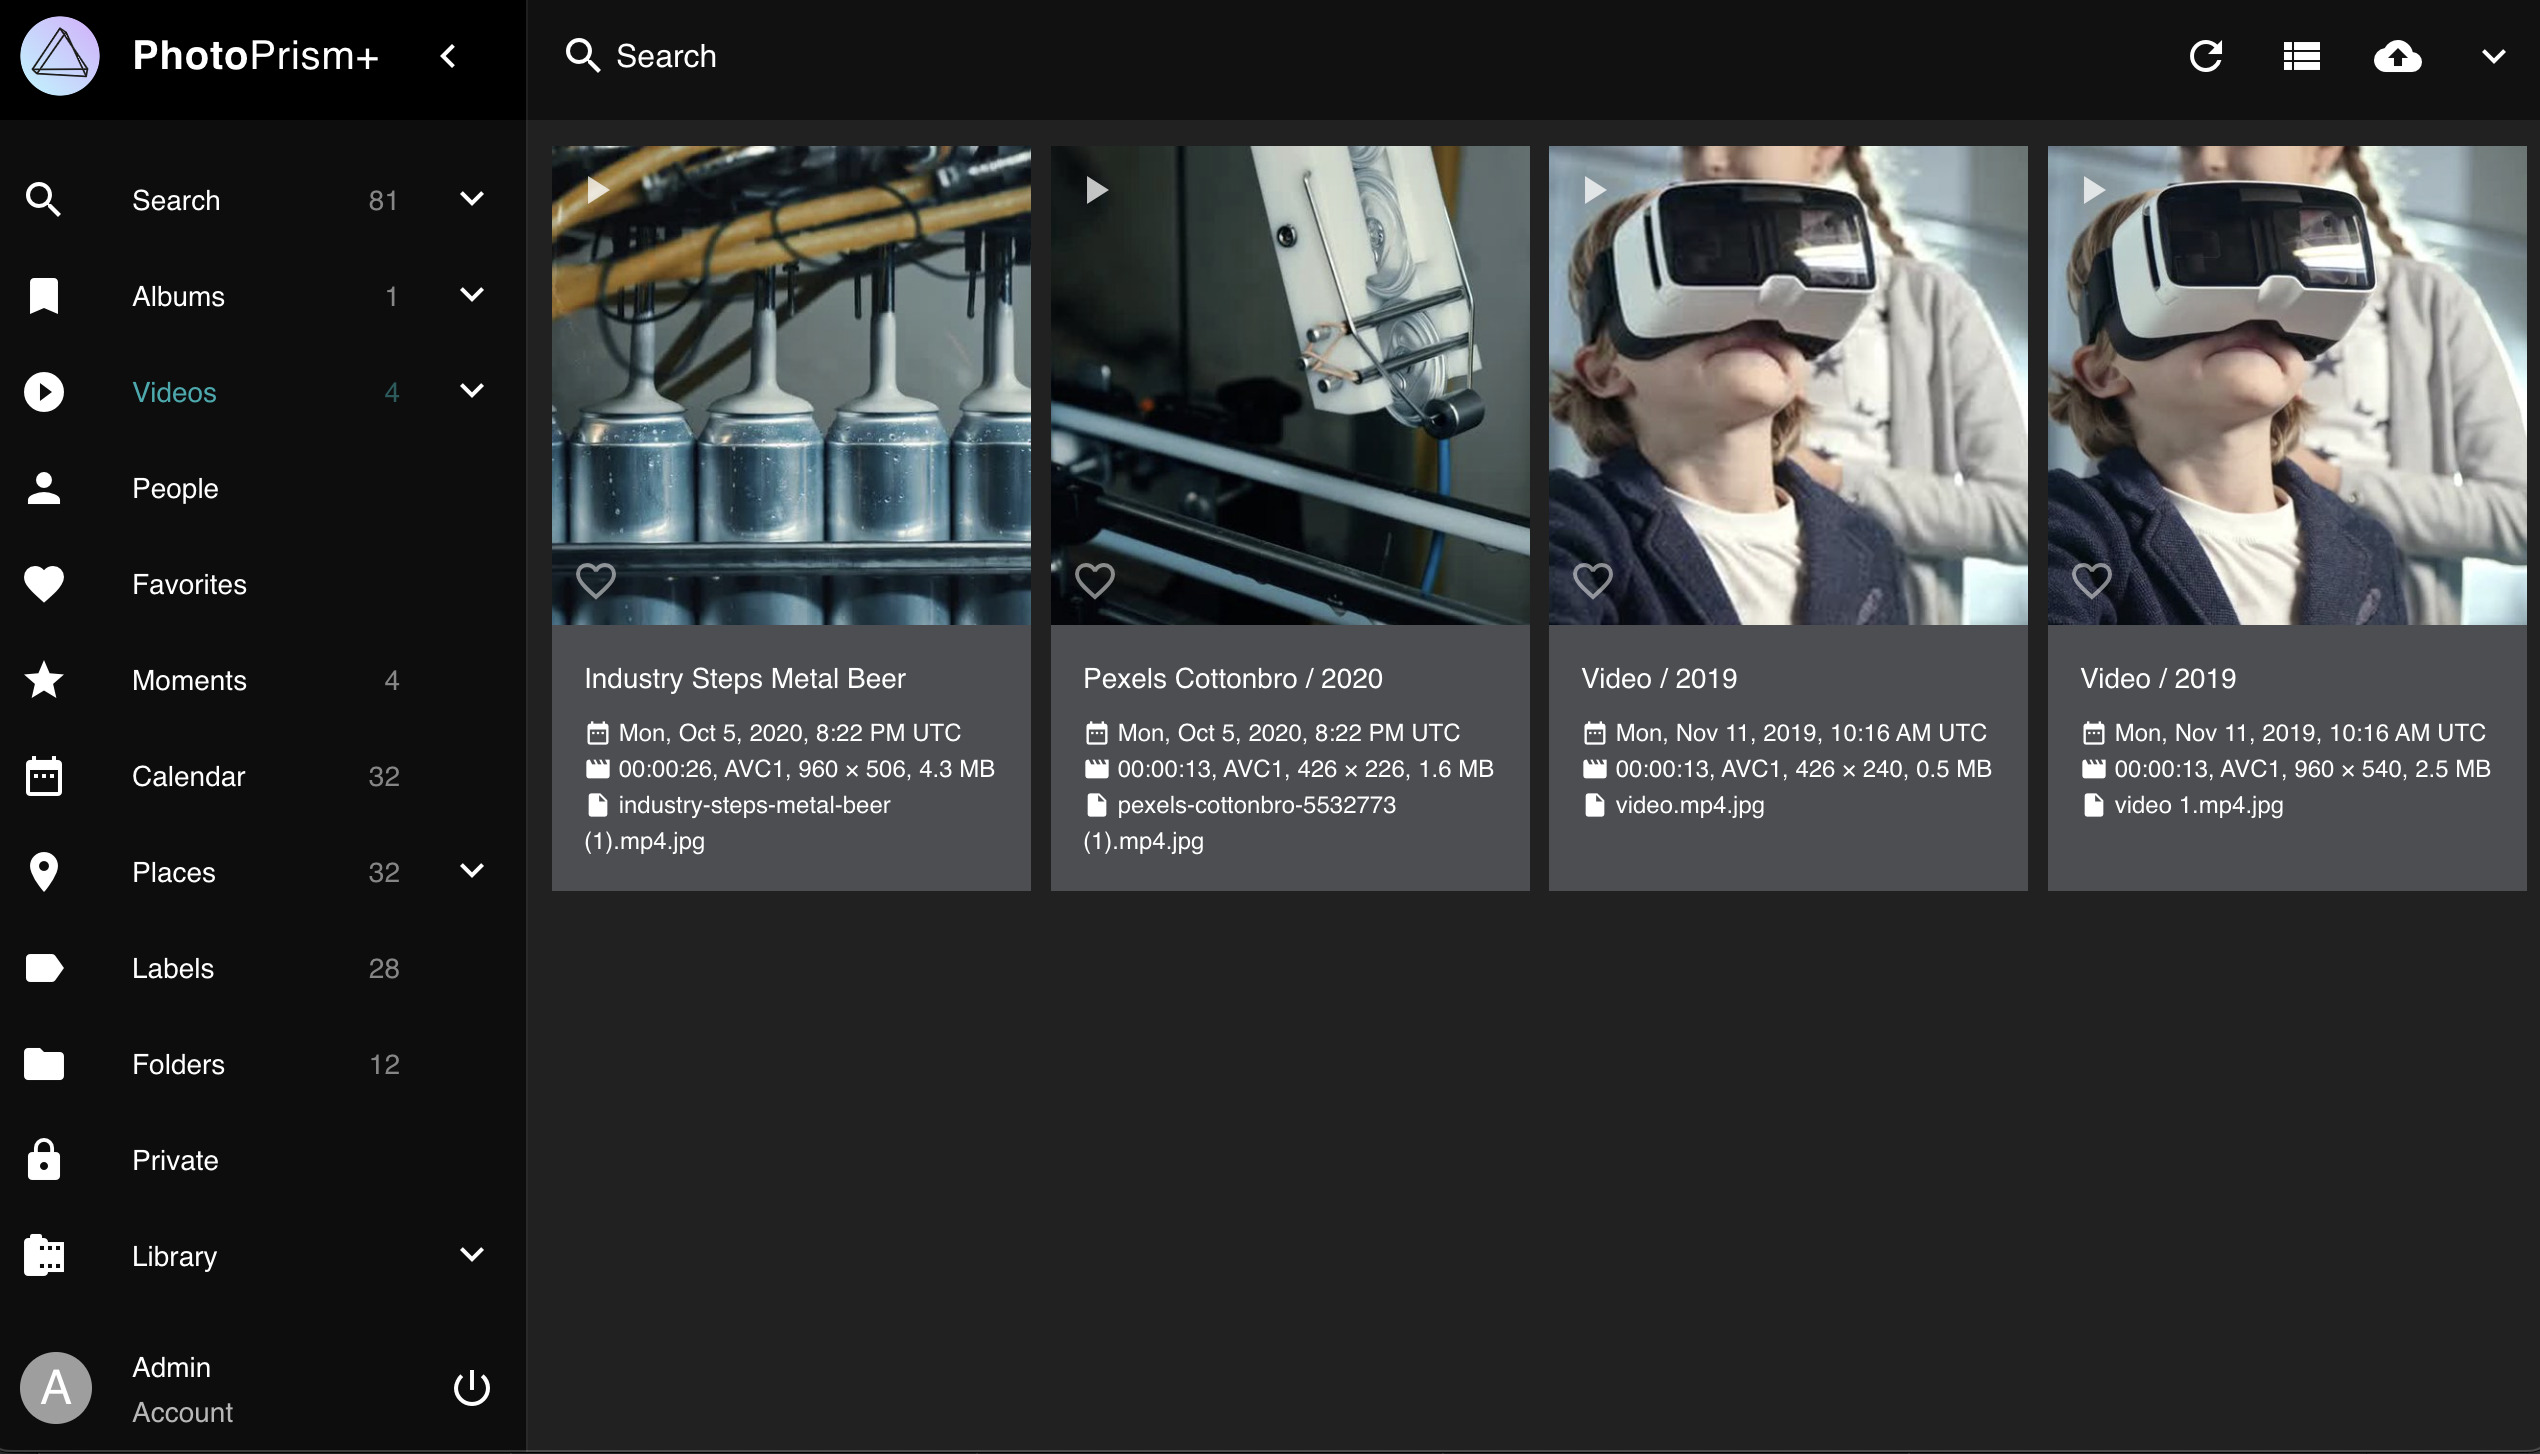
Task: Click the Labels tag icon
Action: 44,968
